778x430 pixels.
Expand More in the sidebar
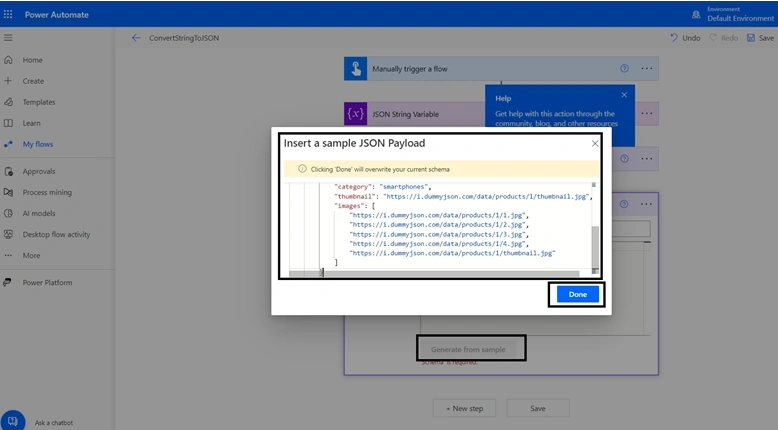(x=31, y=255)
